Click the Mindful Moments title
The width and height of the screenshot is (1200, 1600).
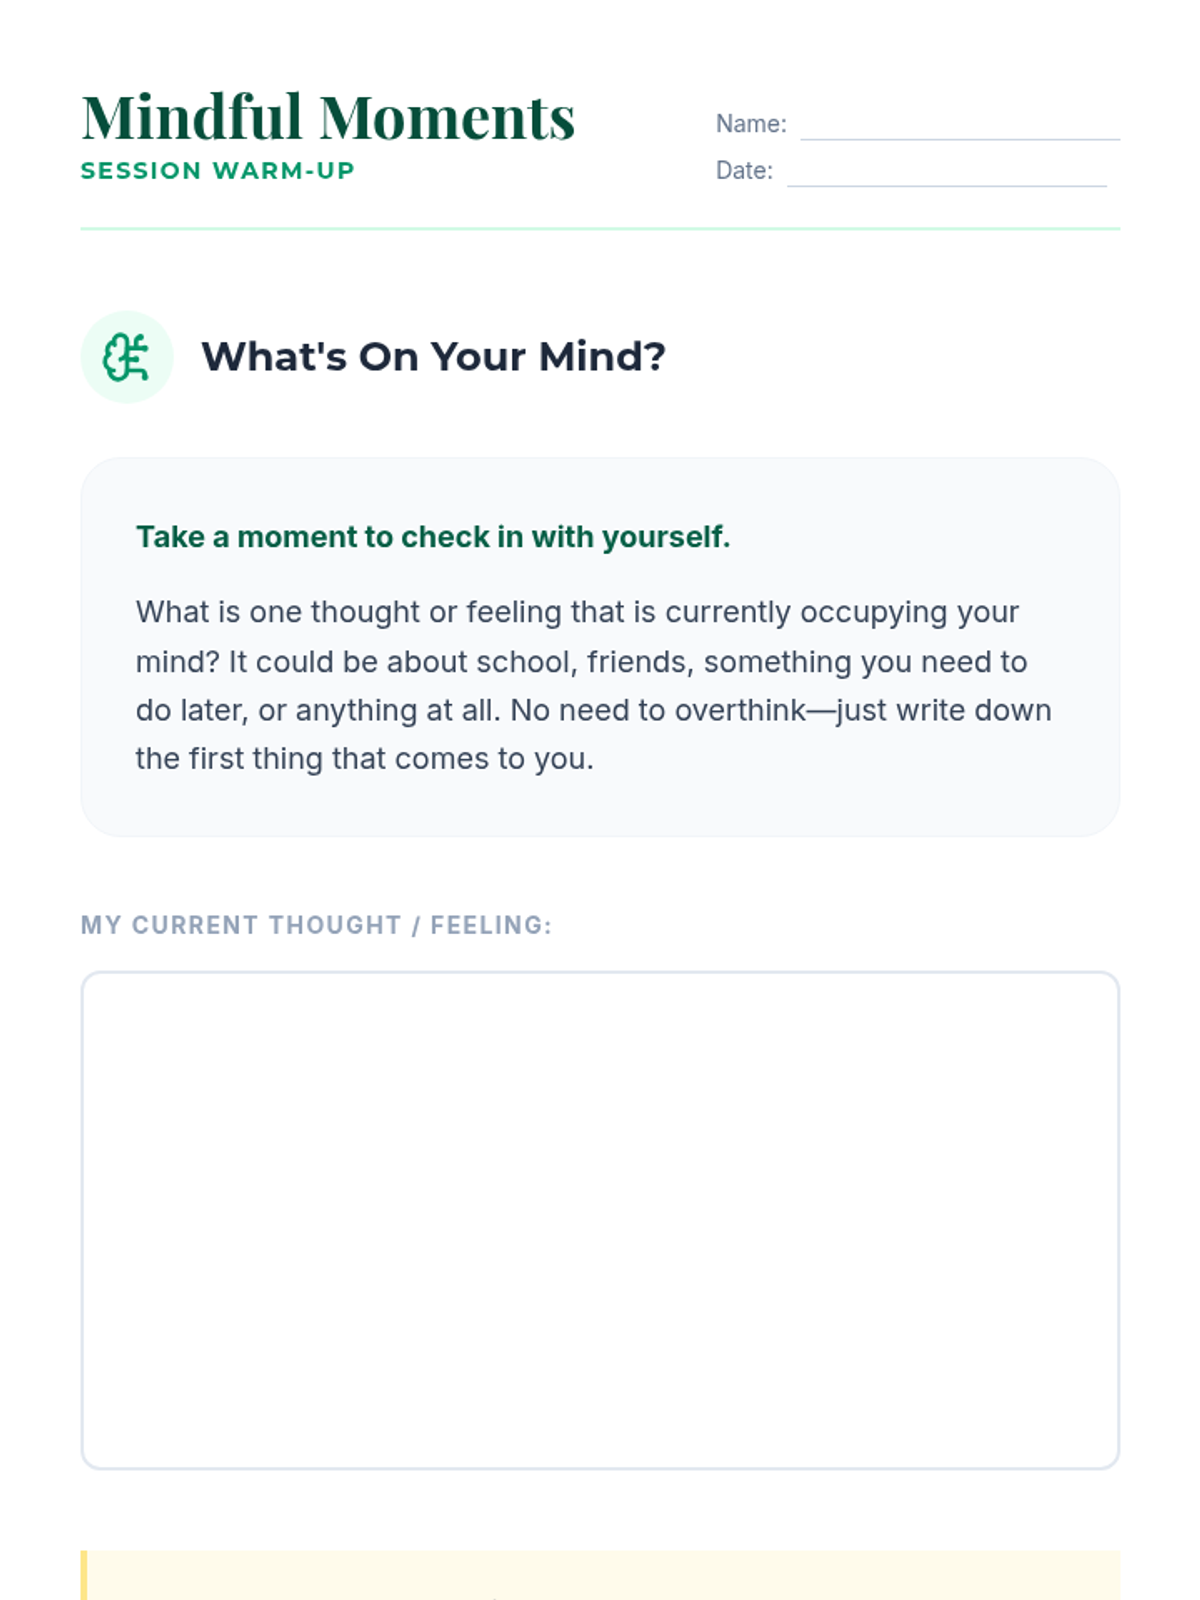(328, 117)
